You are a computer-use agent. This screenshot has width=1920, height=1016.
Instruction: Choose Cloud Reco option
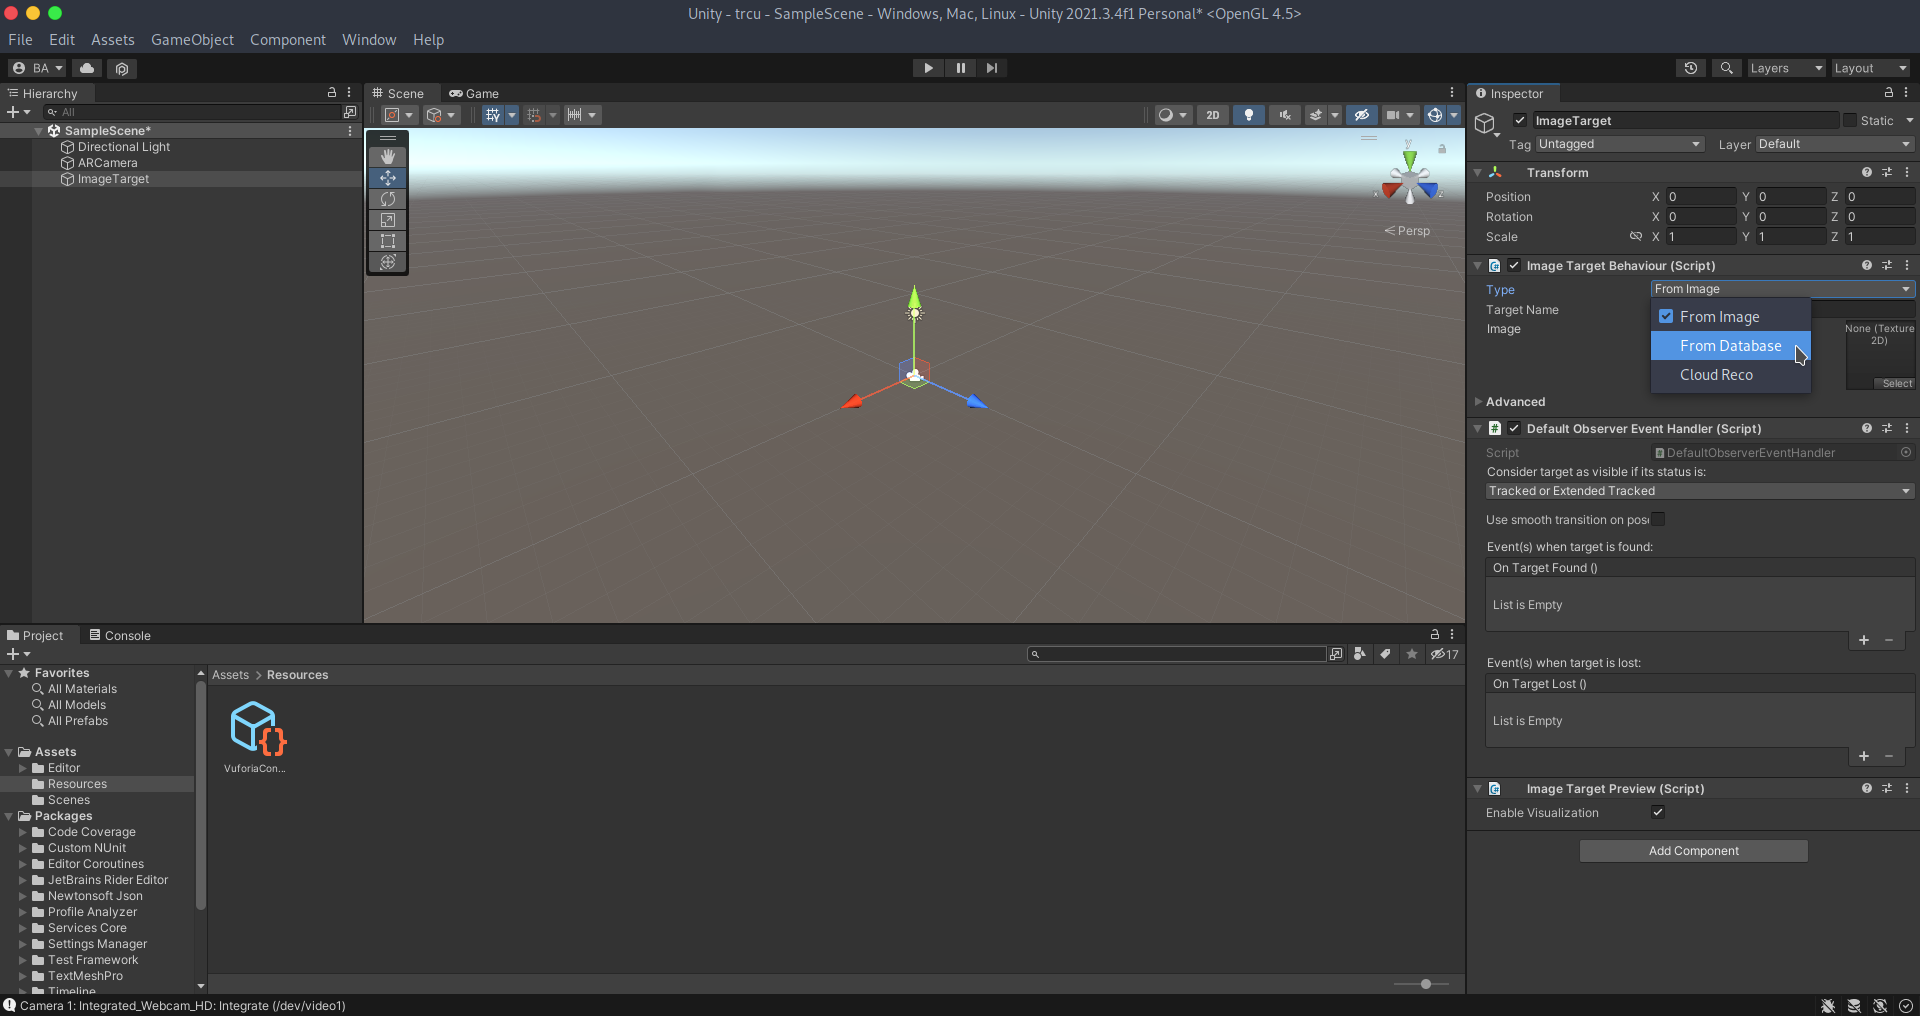coord(1731,375)
